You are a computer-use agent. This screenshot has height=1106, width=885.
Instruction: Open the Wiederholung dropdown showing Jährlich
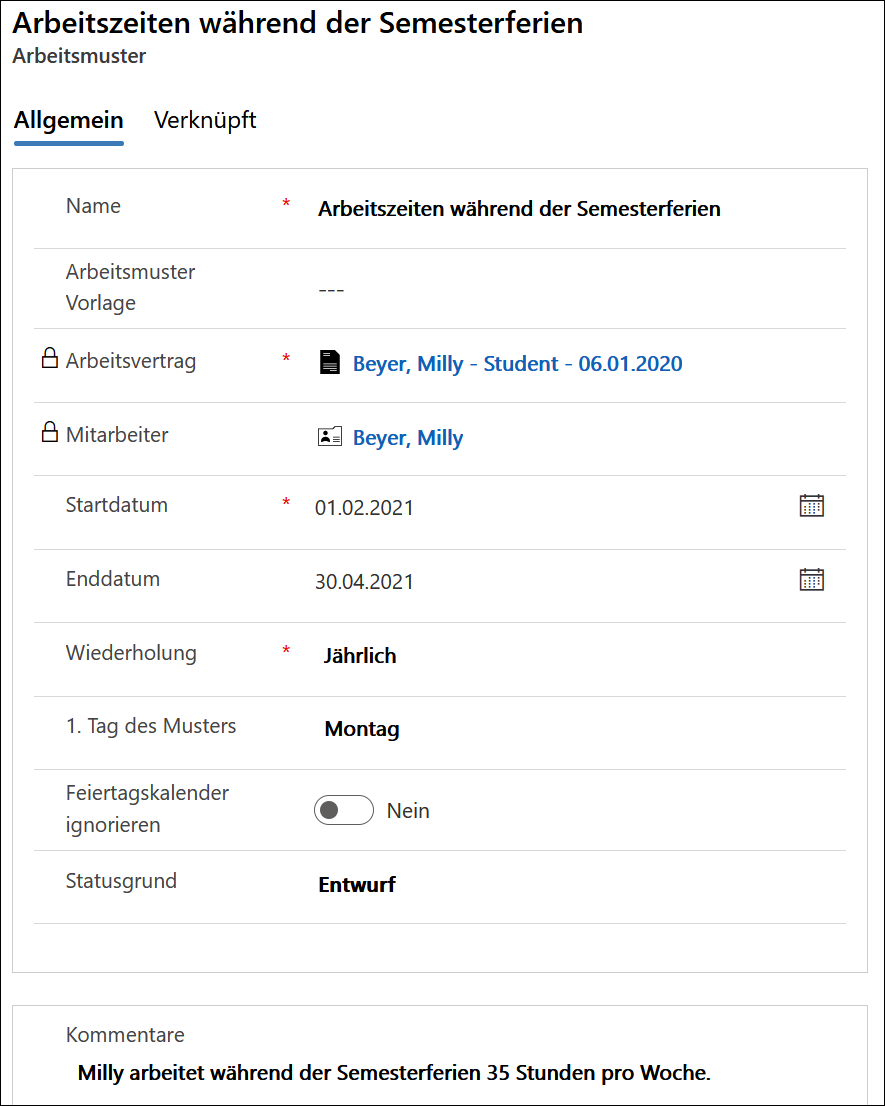578,656
